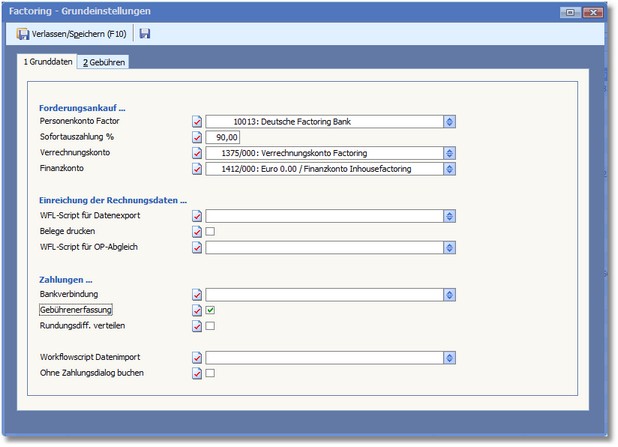Viewport: 618px width, 447px height.
Task: Click edit icon beside Personenkonto Factor
Action: [197, 121]
